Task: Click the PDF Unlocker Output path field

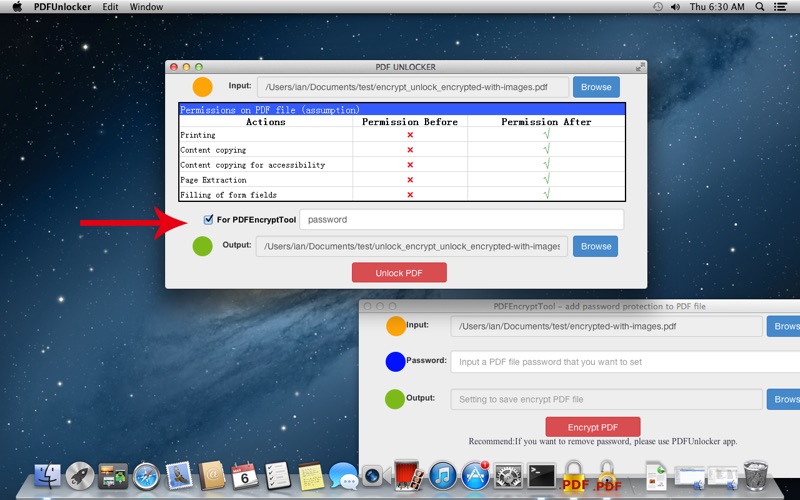Action: 411,246
